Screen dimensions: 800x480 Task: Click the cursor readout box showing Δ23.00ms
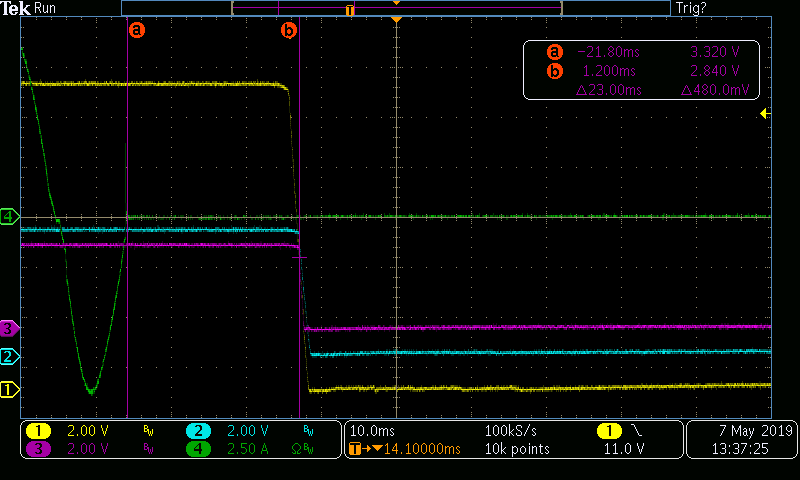(x=641, y=70)
